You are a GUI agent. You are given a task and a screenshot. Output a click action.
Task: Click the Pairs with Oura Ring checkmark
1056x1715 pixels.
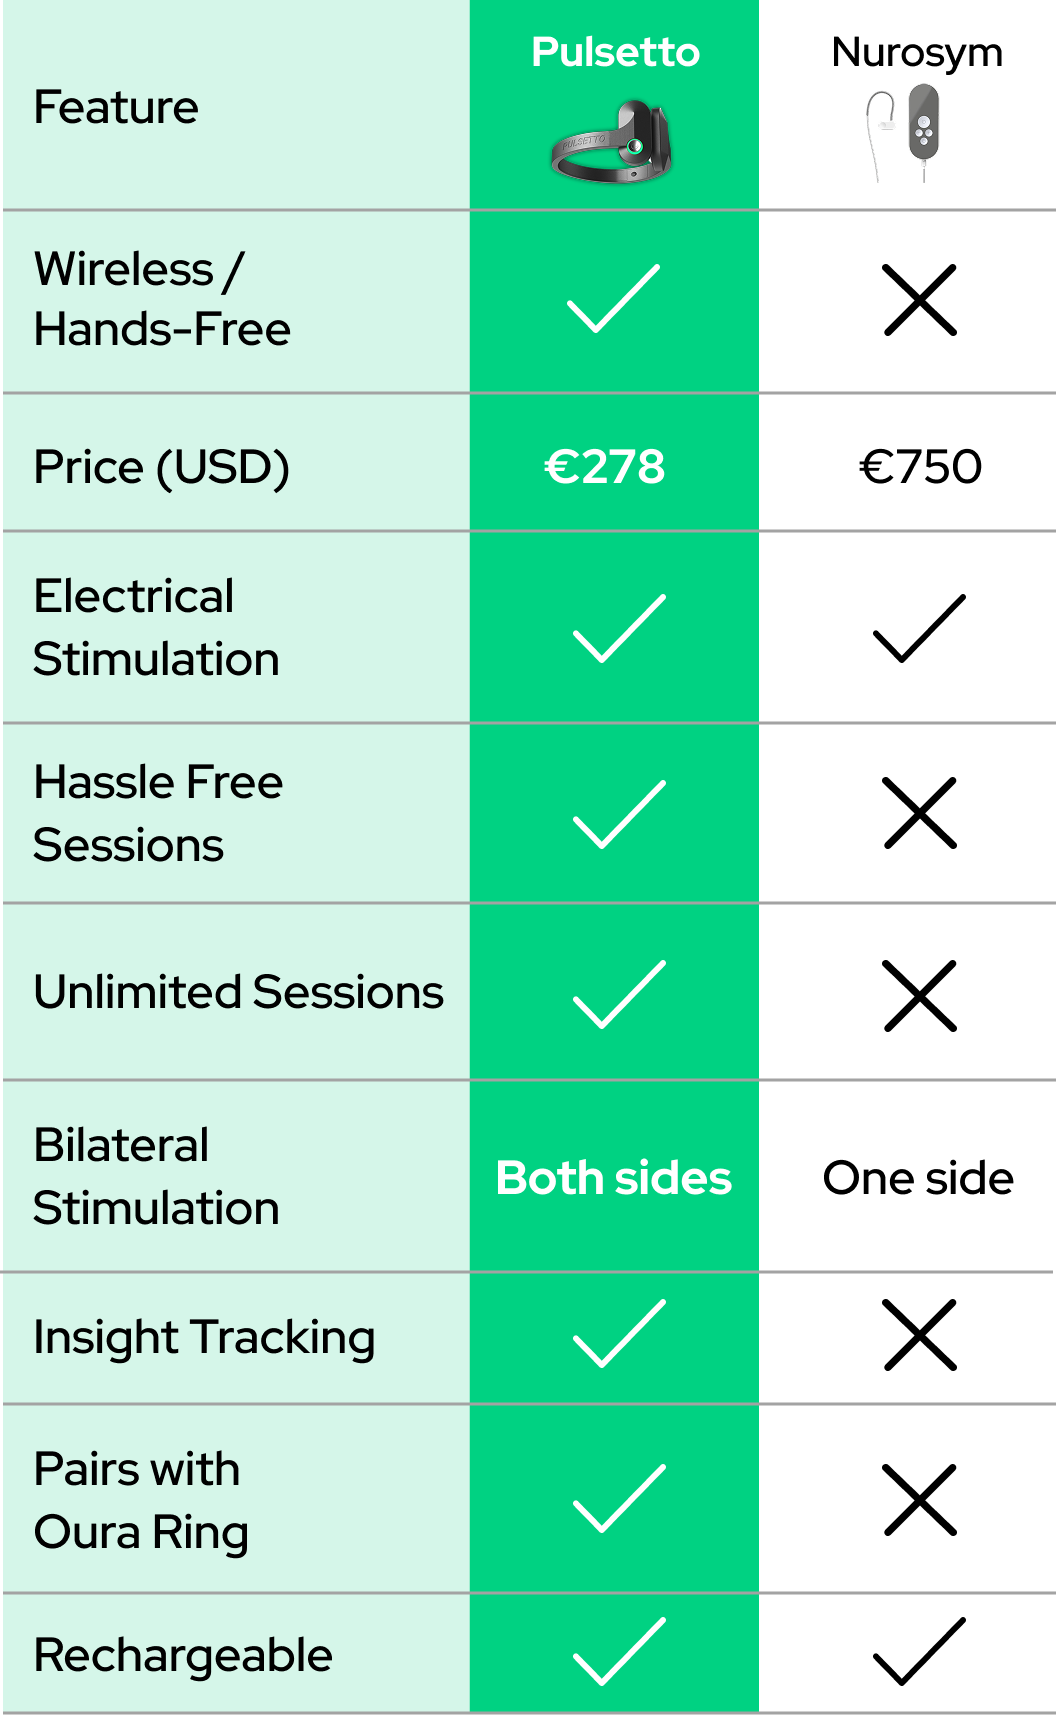(x=619, y=1499)
